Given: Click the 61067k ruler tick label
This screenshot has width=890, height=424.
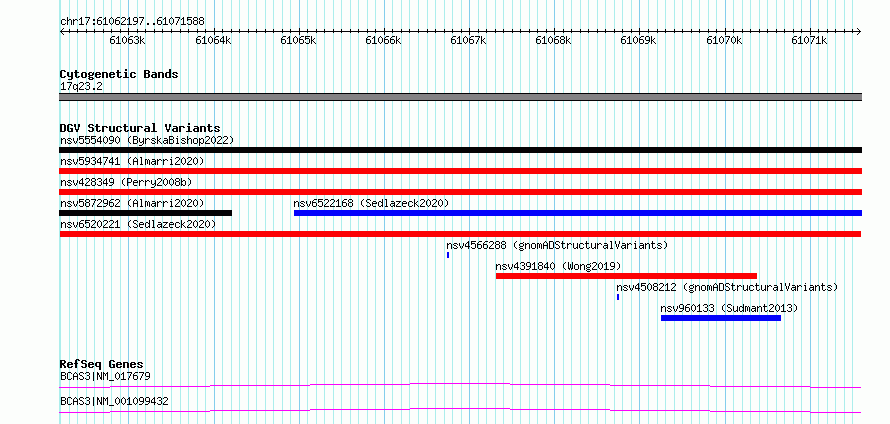Looking at the screenshot, I should [x=469, y=41].
